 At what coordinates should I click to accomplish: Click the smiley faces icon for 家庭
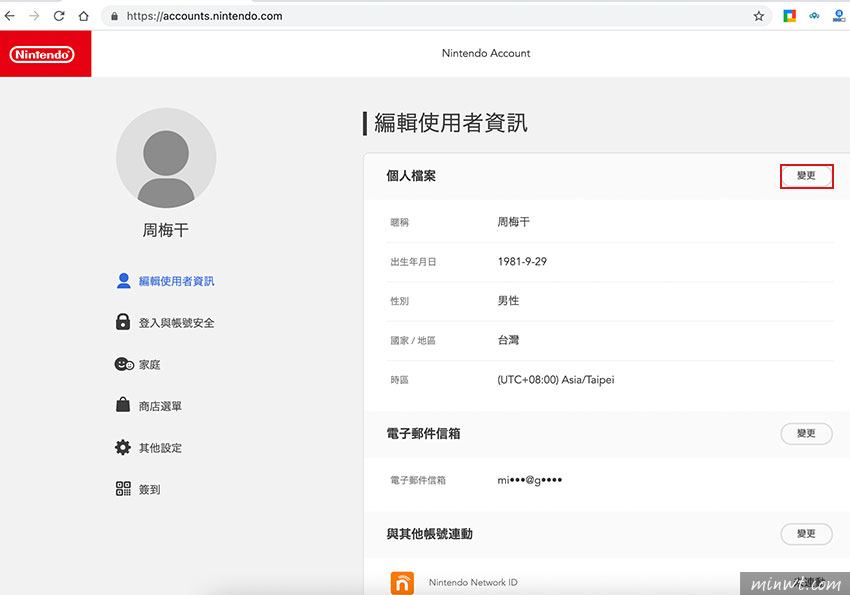[x=124, y=364]
